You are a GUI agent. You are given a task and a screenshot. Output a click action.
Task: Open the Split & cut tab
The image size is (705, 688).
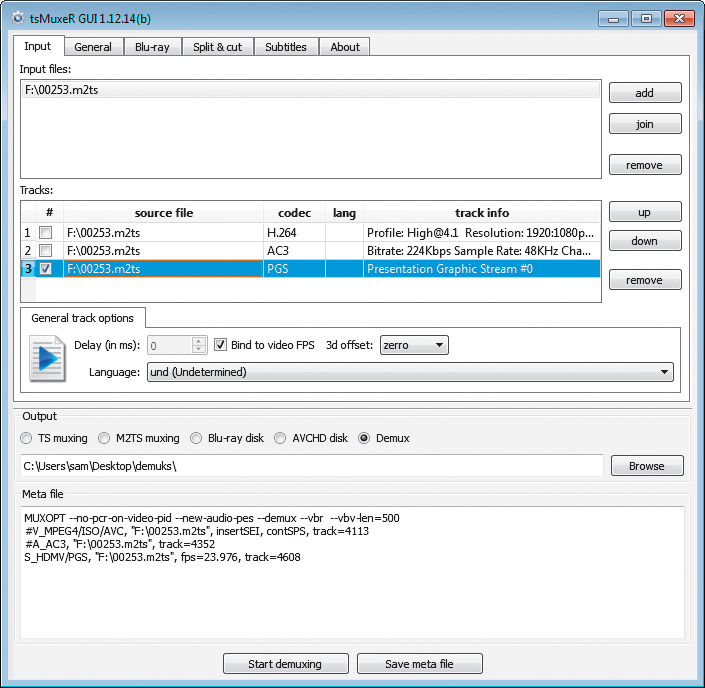click(x=217, y=47)
